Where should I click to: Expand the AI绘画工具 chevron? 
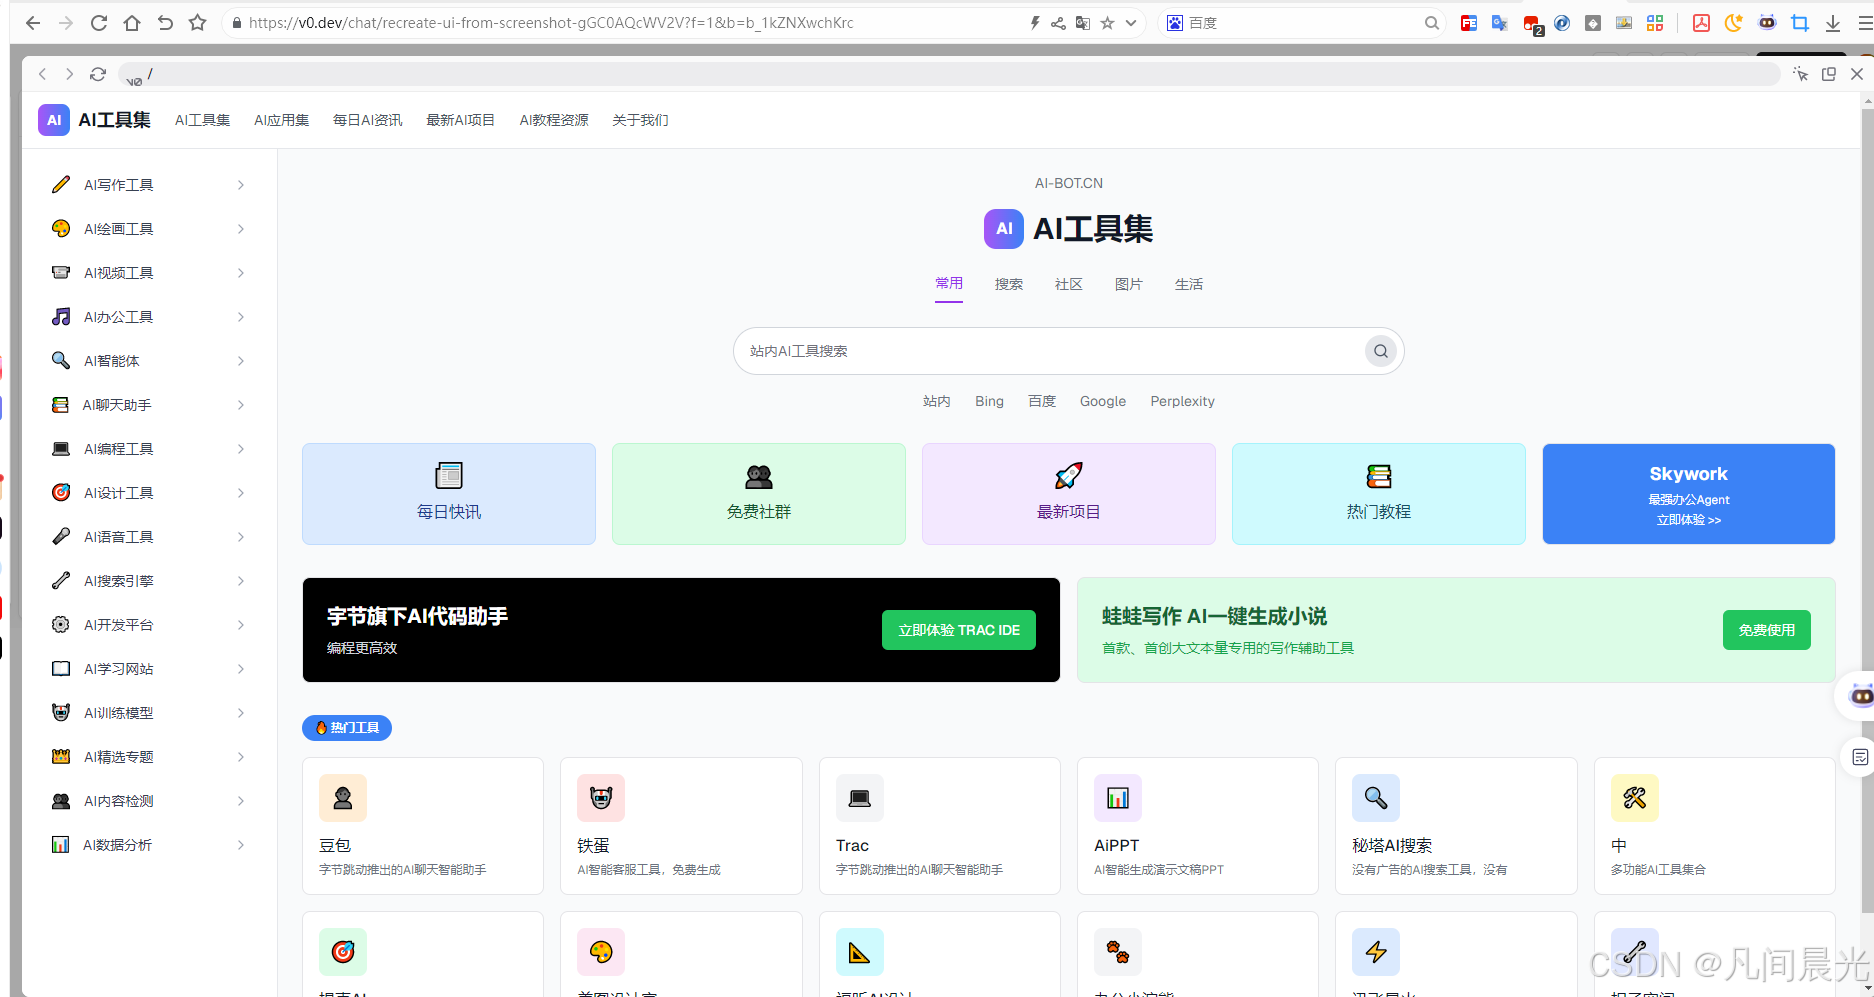point(241,229)
